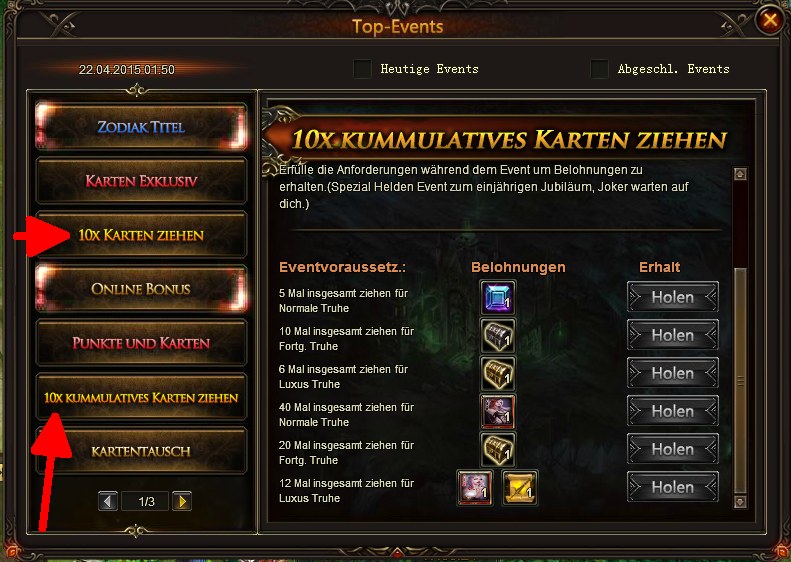Go to the next event list page
This screenshot has width=791, height=562.
coord(182,501)
